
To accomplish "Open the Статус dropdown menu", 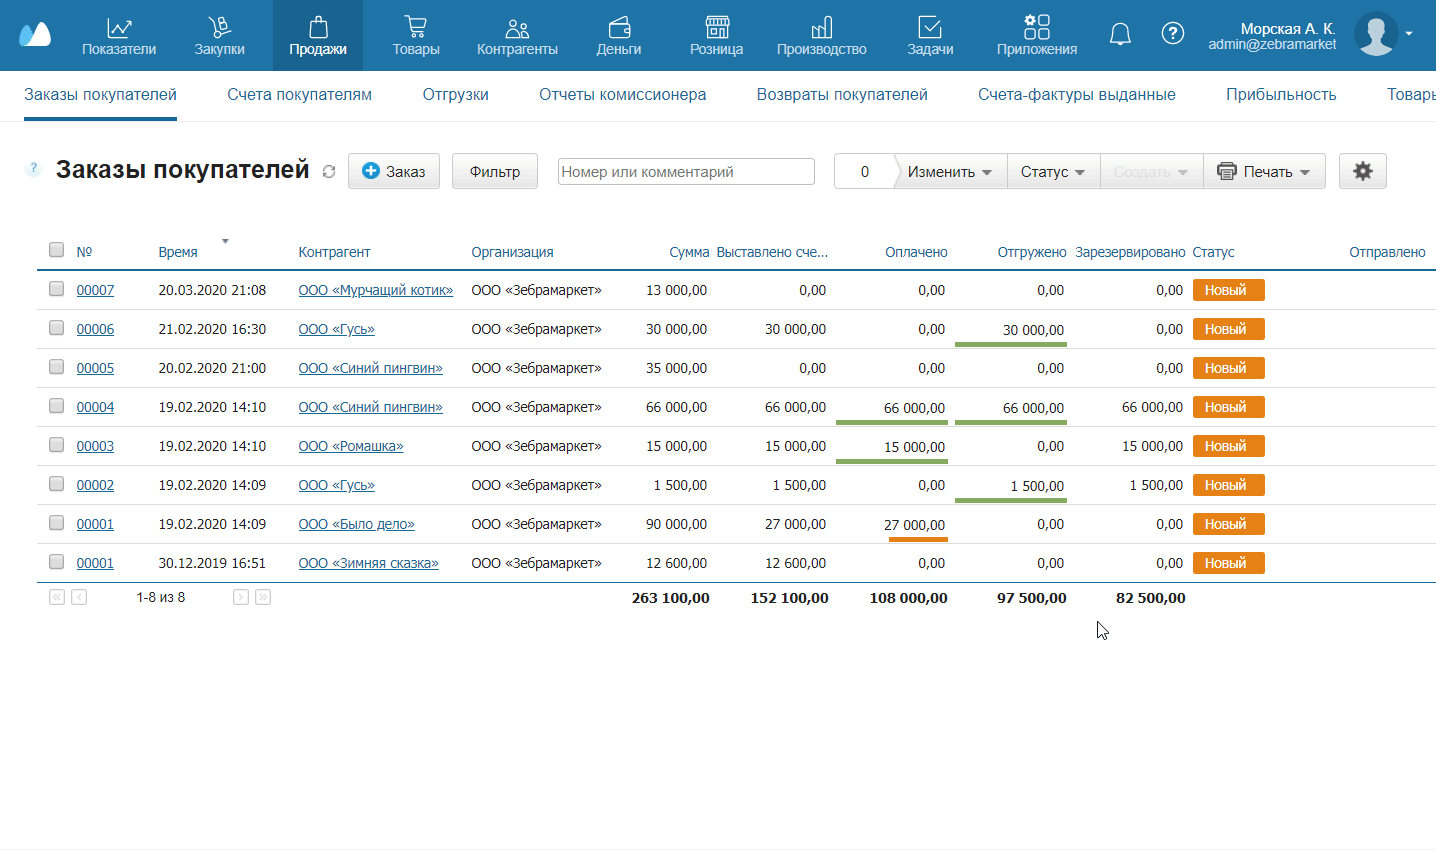I will pyautogui.click(x=1052, y=172).
